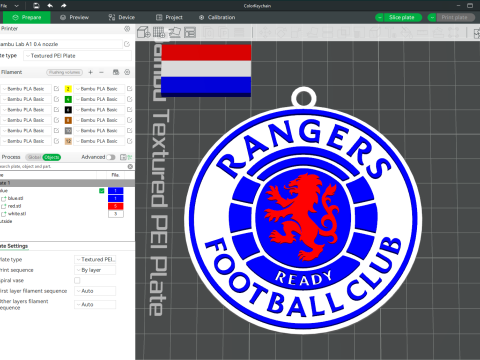Click the black filament 6 color swatch
Screen dimensions: 480x360
coord(68,110)
